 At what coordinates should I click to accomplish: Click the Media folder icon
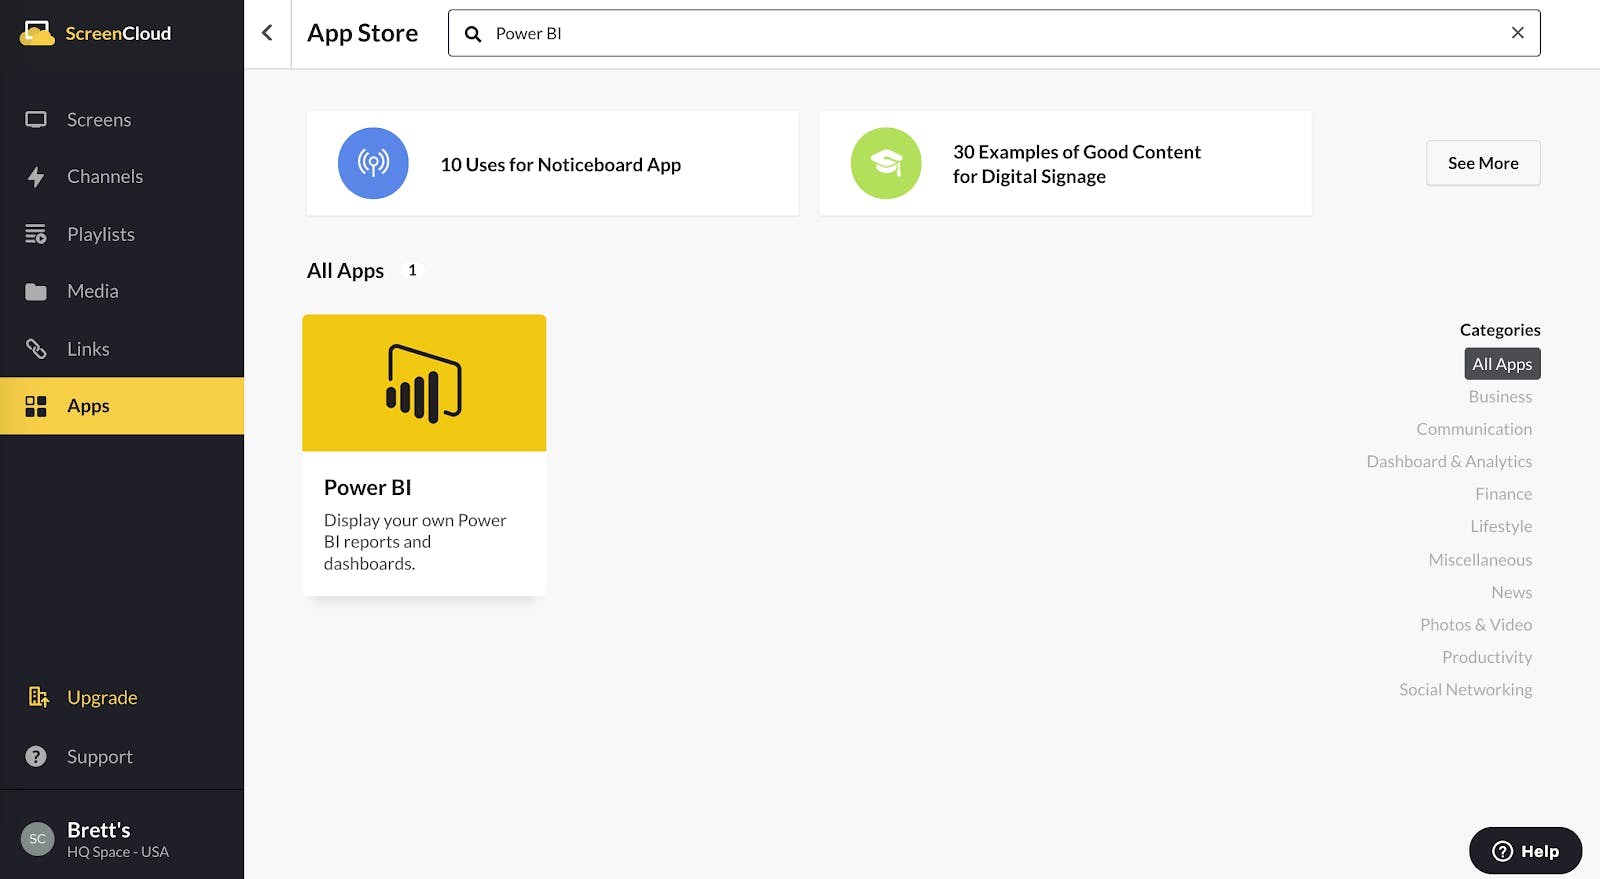pos(36,292)
